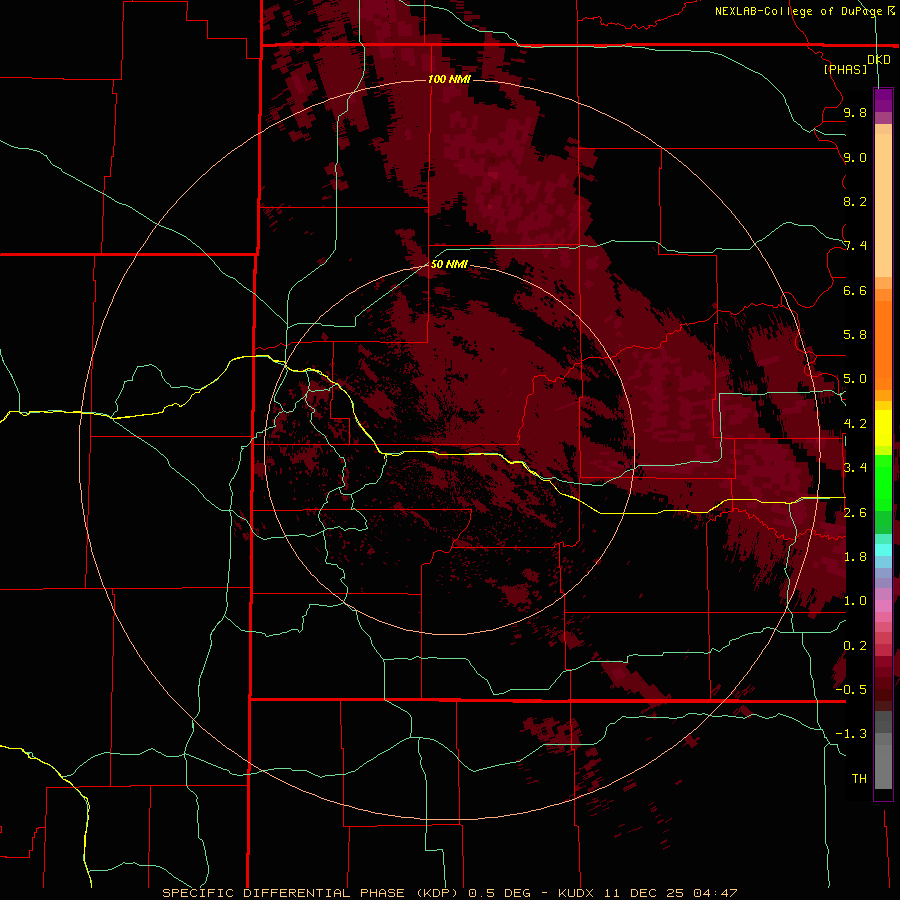This screenshot has height=900, width=900.
Task: Click the 11 DEC 25 04:47 timestamp
Action: [671, 893]
